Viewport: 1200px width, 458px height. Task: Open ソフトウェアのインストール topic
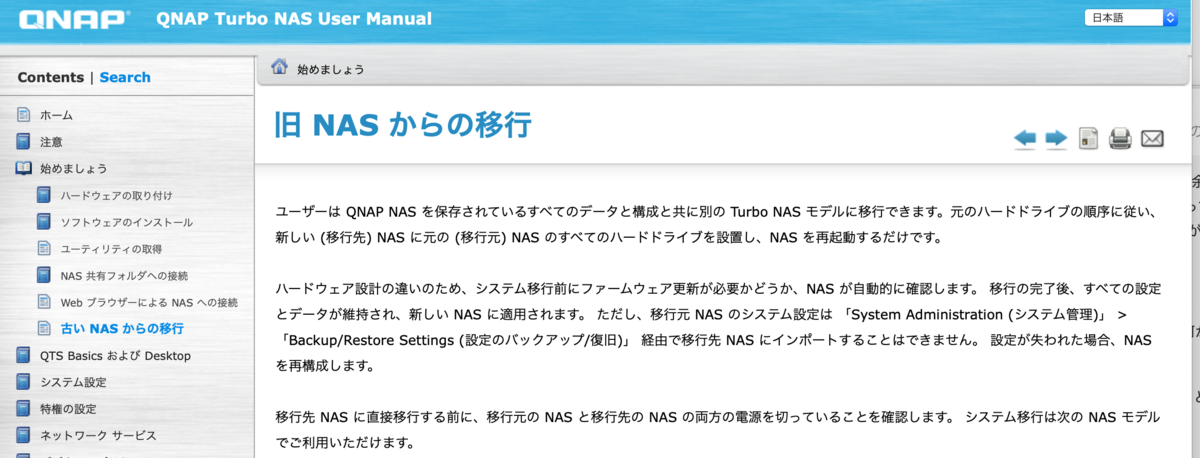pyautogui.click(x=127, y=222)
